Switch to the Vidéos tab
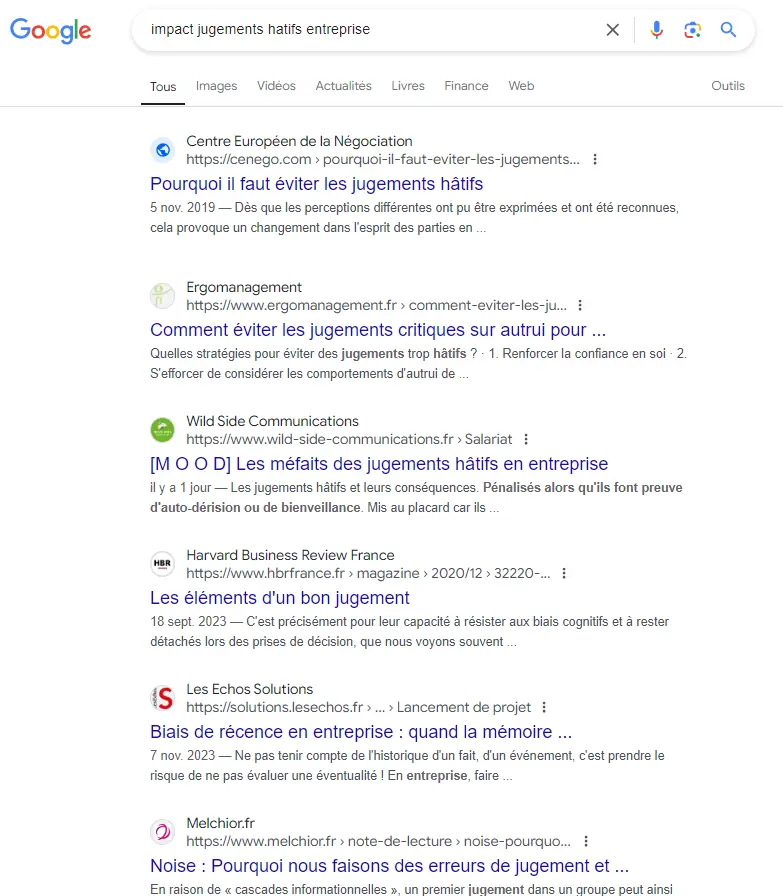783x896 pixels. (276, 86)
